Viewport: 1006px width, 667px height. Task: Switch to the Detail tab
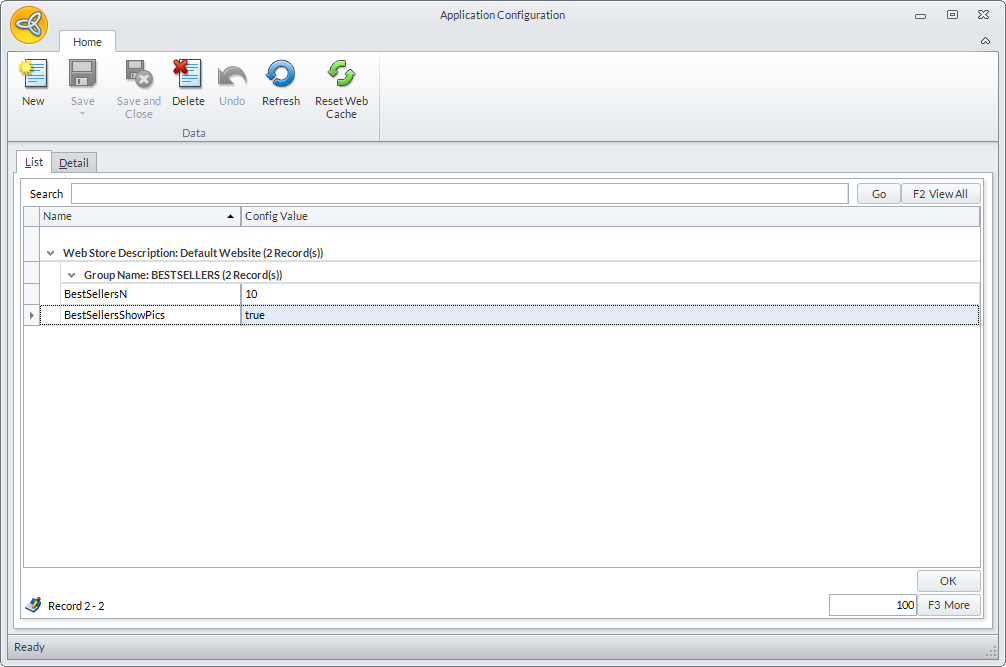73,163
